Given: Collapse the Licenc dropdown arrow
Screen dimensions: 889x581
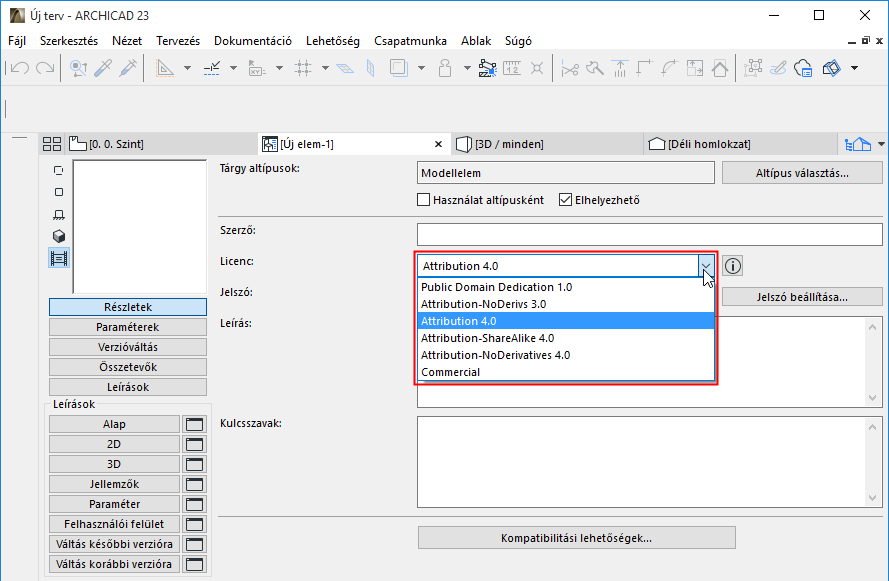Looking at the screenshot, I should coord(706,265).
